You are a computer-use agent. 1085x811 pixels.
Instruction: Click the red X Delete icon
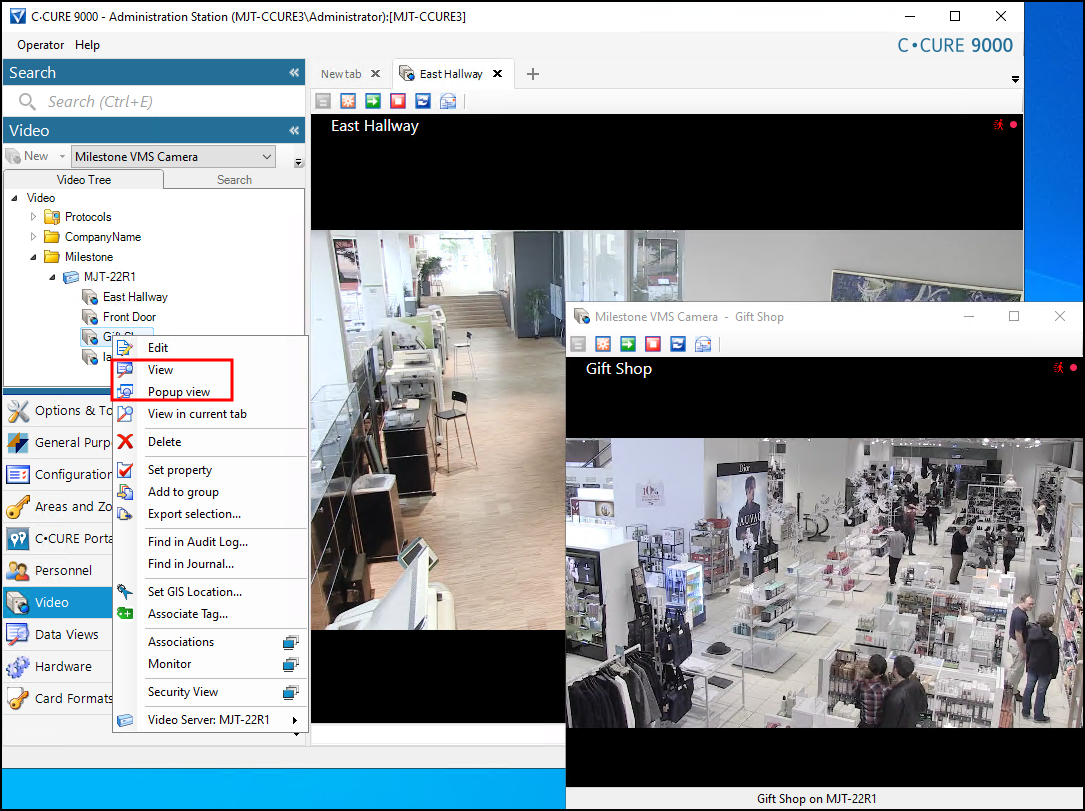[125, 441]
